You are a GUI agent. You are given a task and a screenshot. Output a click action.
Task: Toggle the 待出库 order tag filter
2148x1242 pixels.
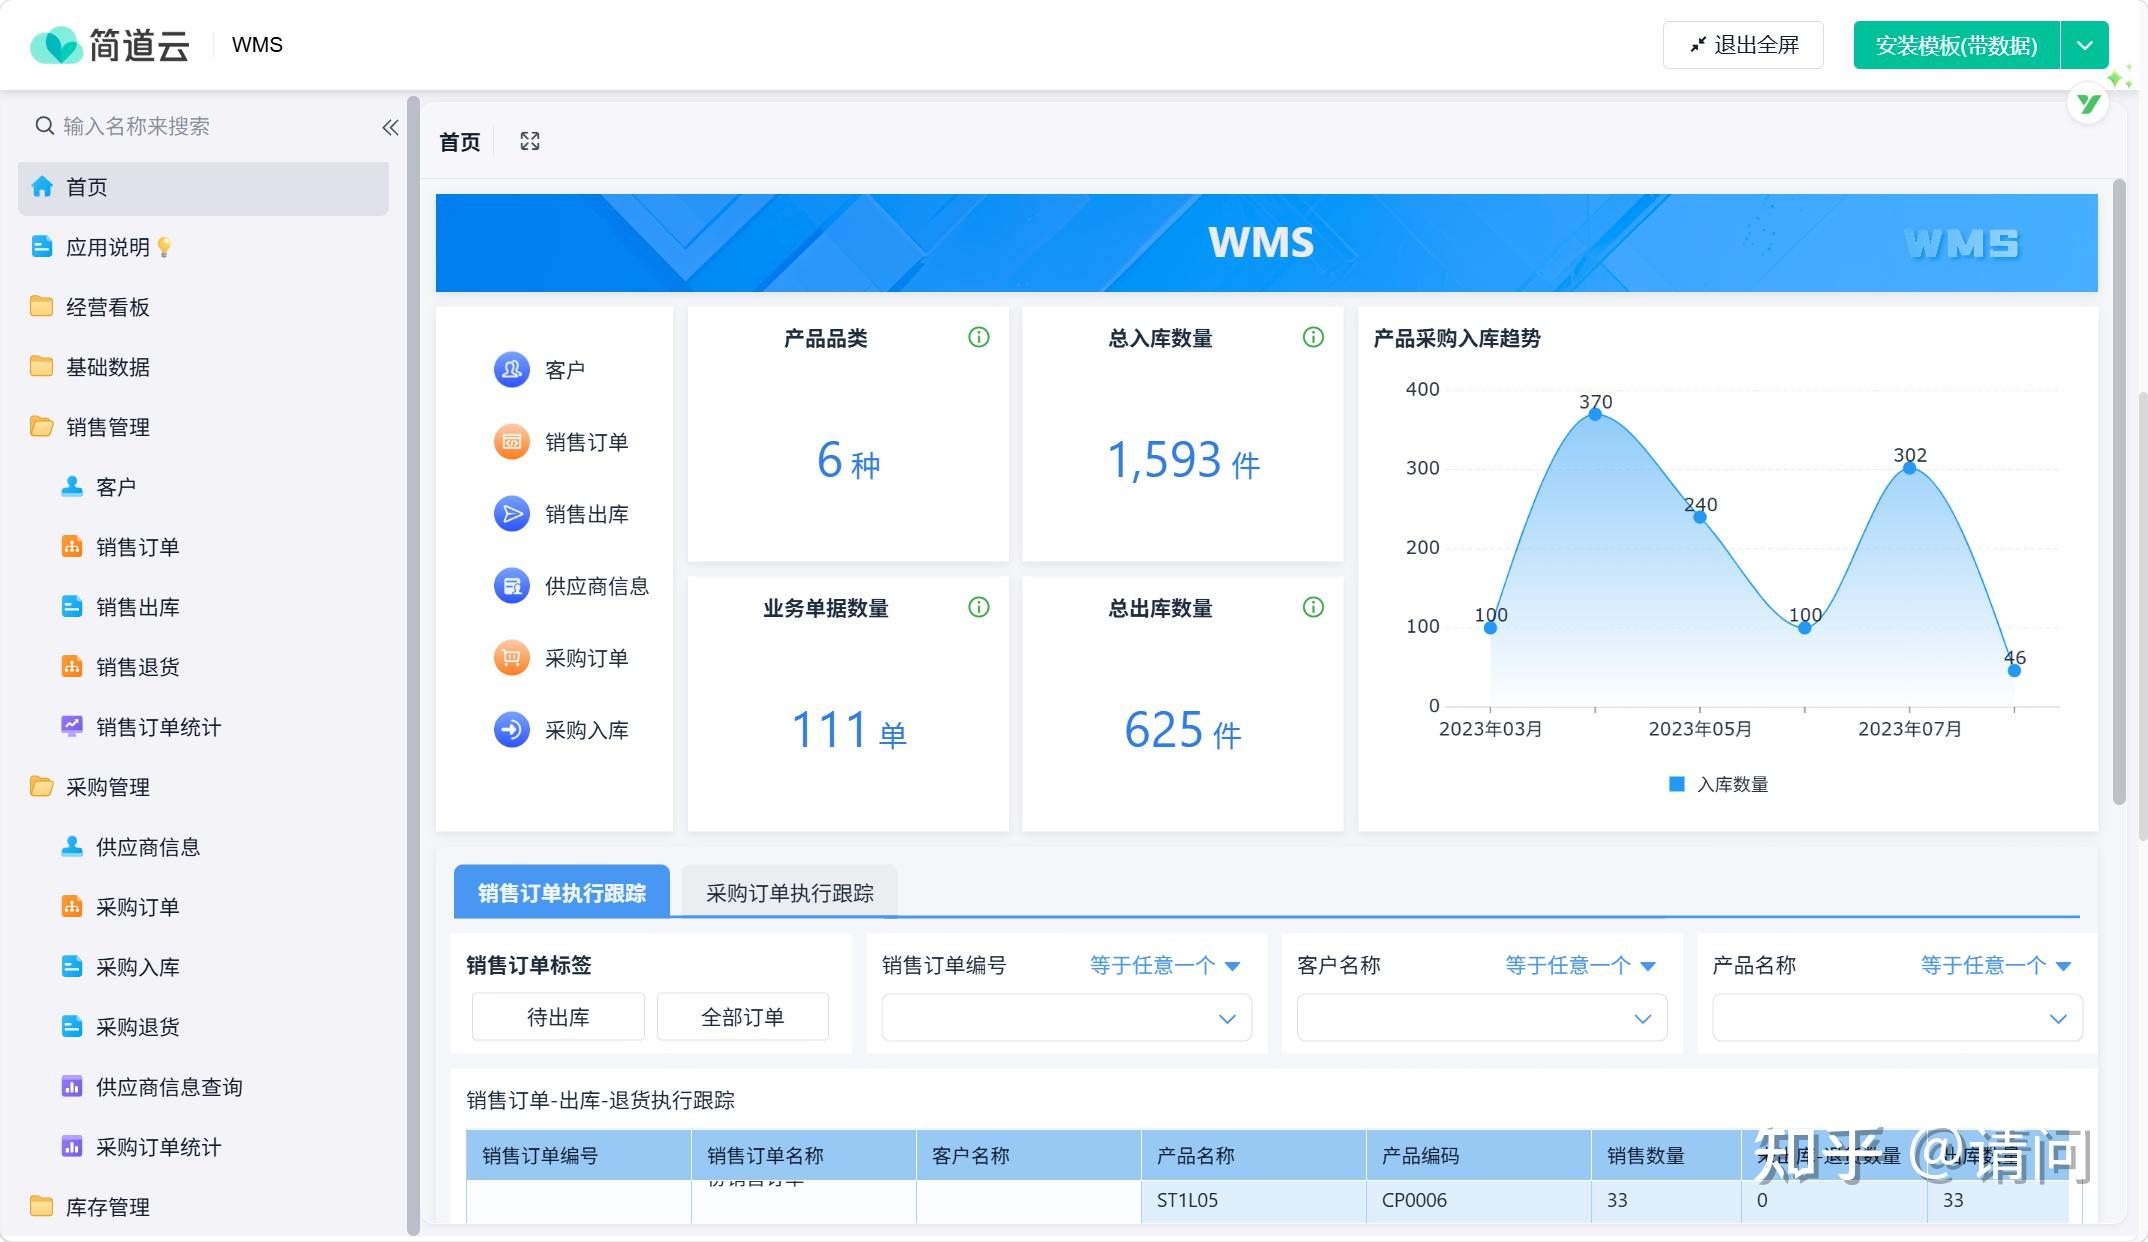point(558,1017)
